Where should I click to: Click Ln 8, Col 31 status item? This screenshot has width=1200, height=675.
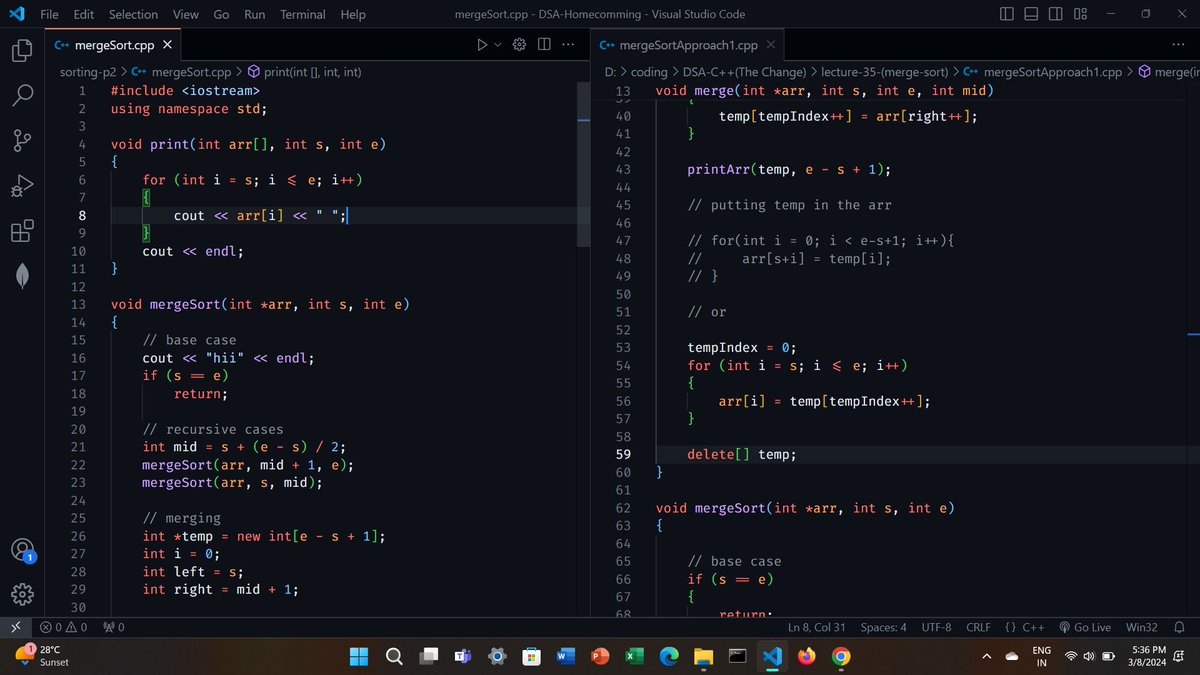(817, 627)
